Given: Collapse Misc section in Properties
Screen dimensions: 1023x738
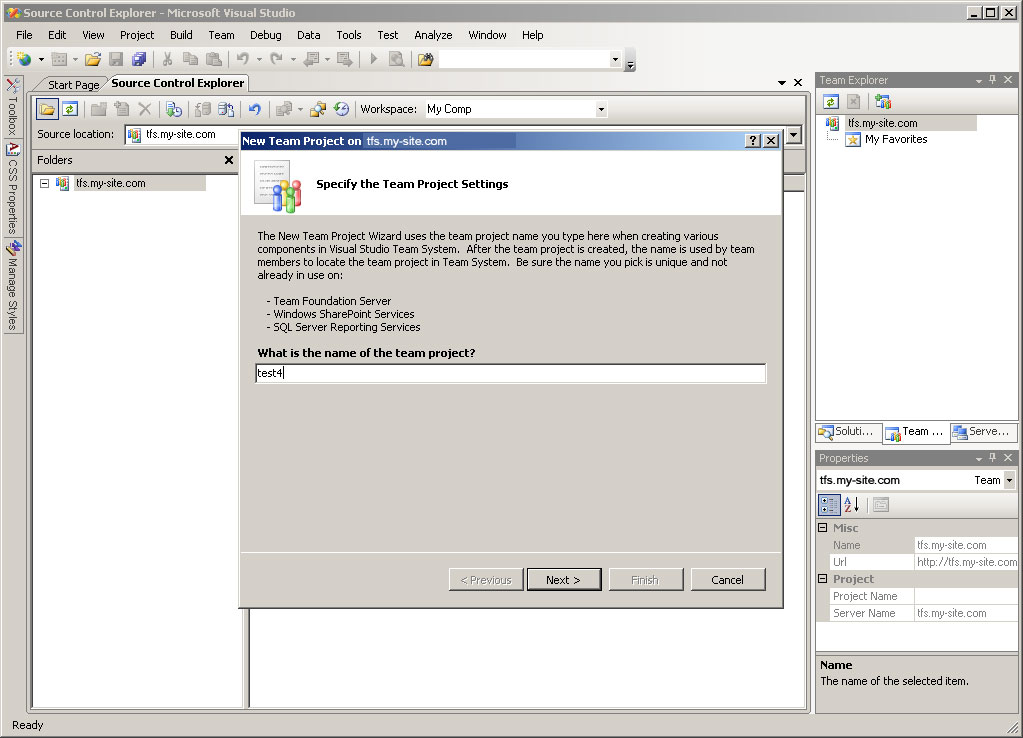Looking at the screenshot, I should [823, 528].
